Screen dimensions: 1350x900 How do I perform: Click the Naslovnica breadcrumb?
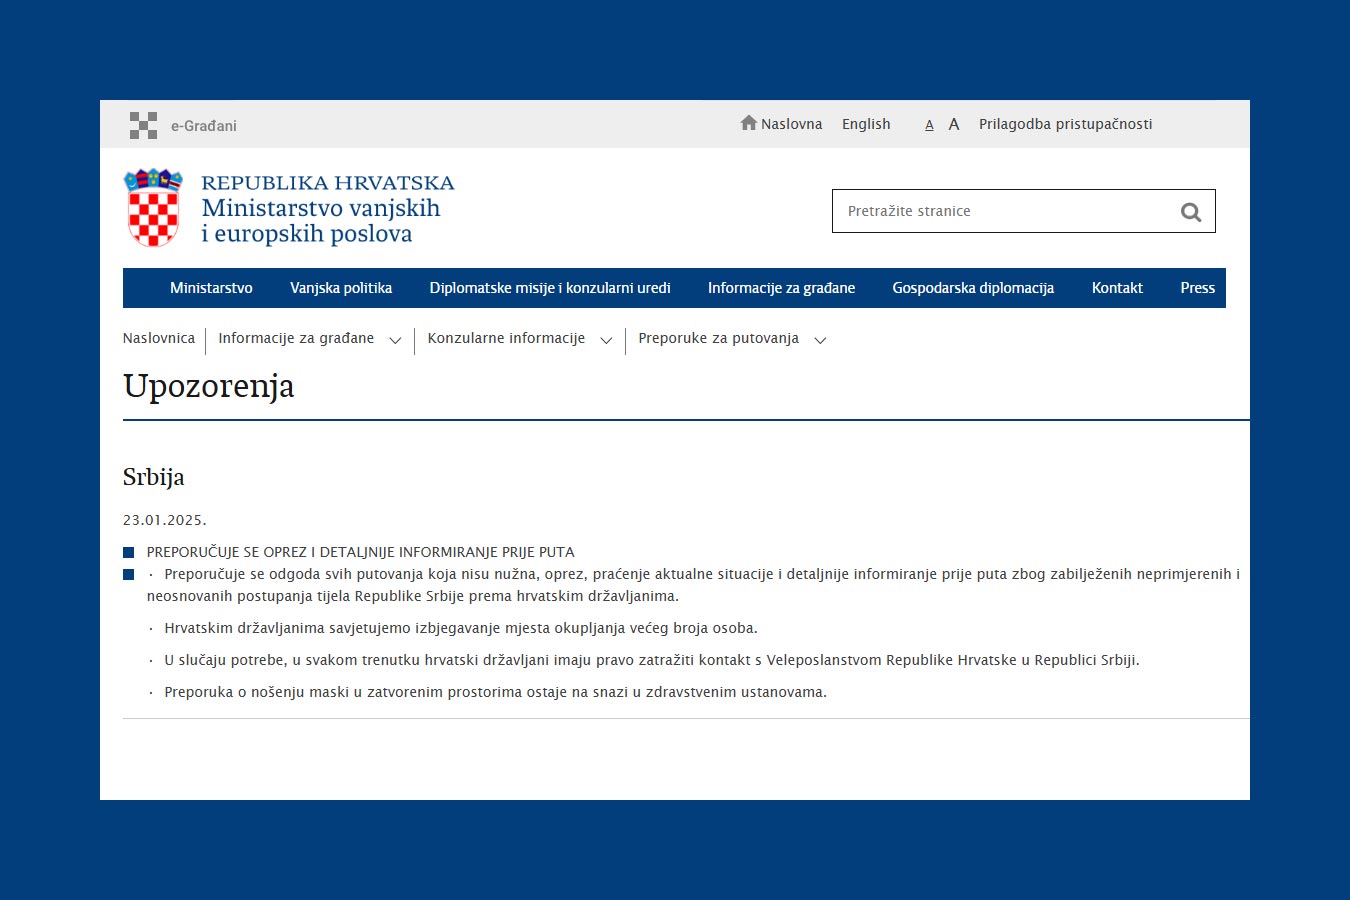pos(159,338)
